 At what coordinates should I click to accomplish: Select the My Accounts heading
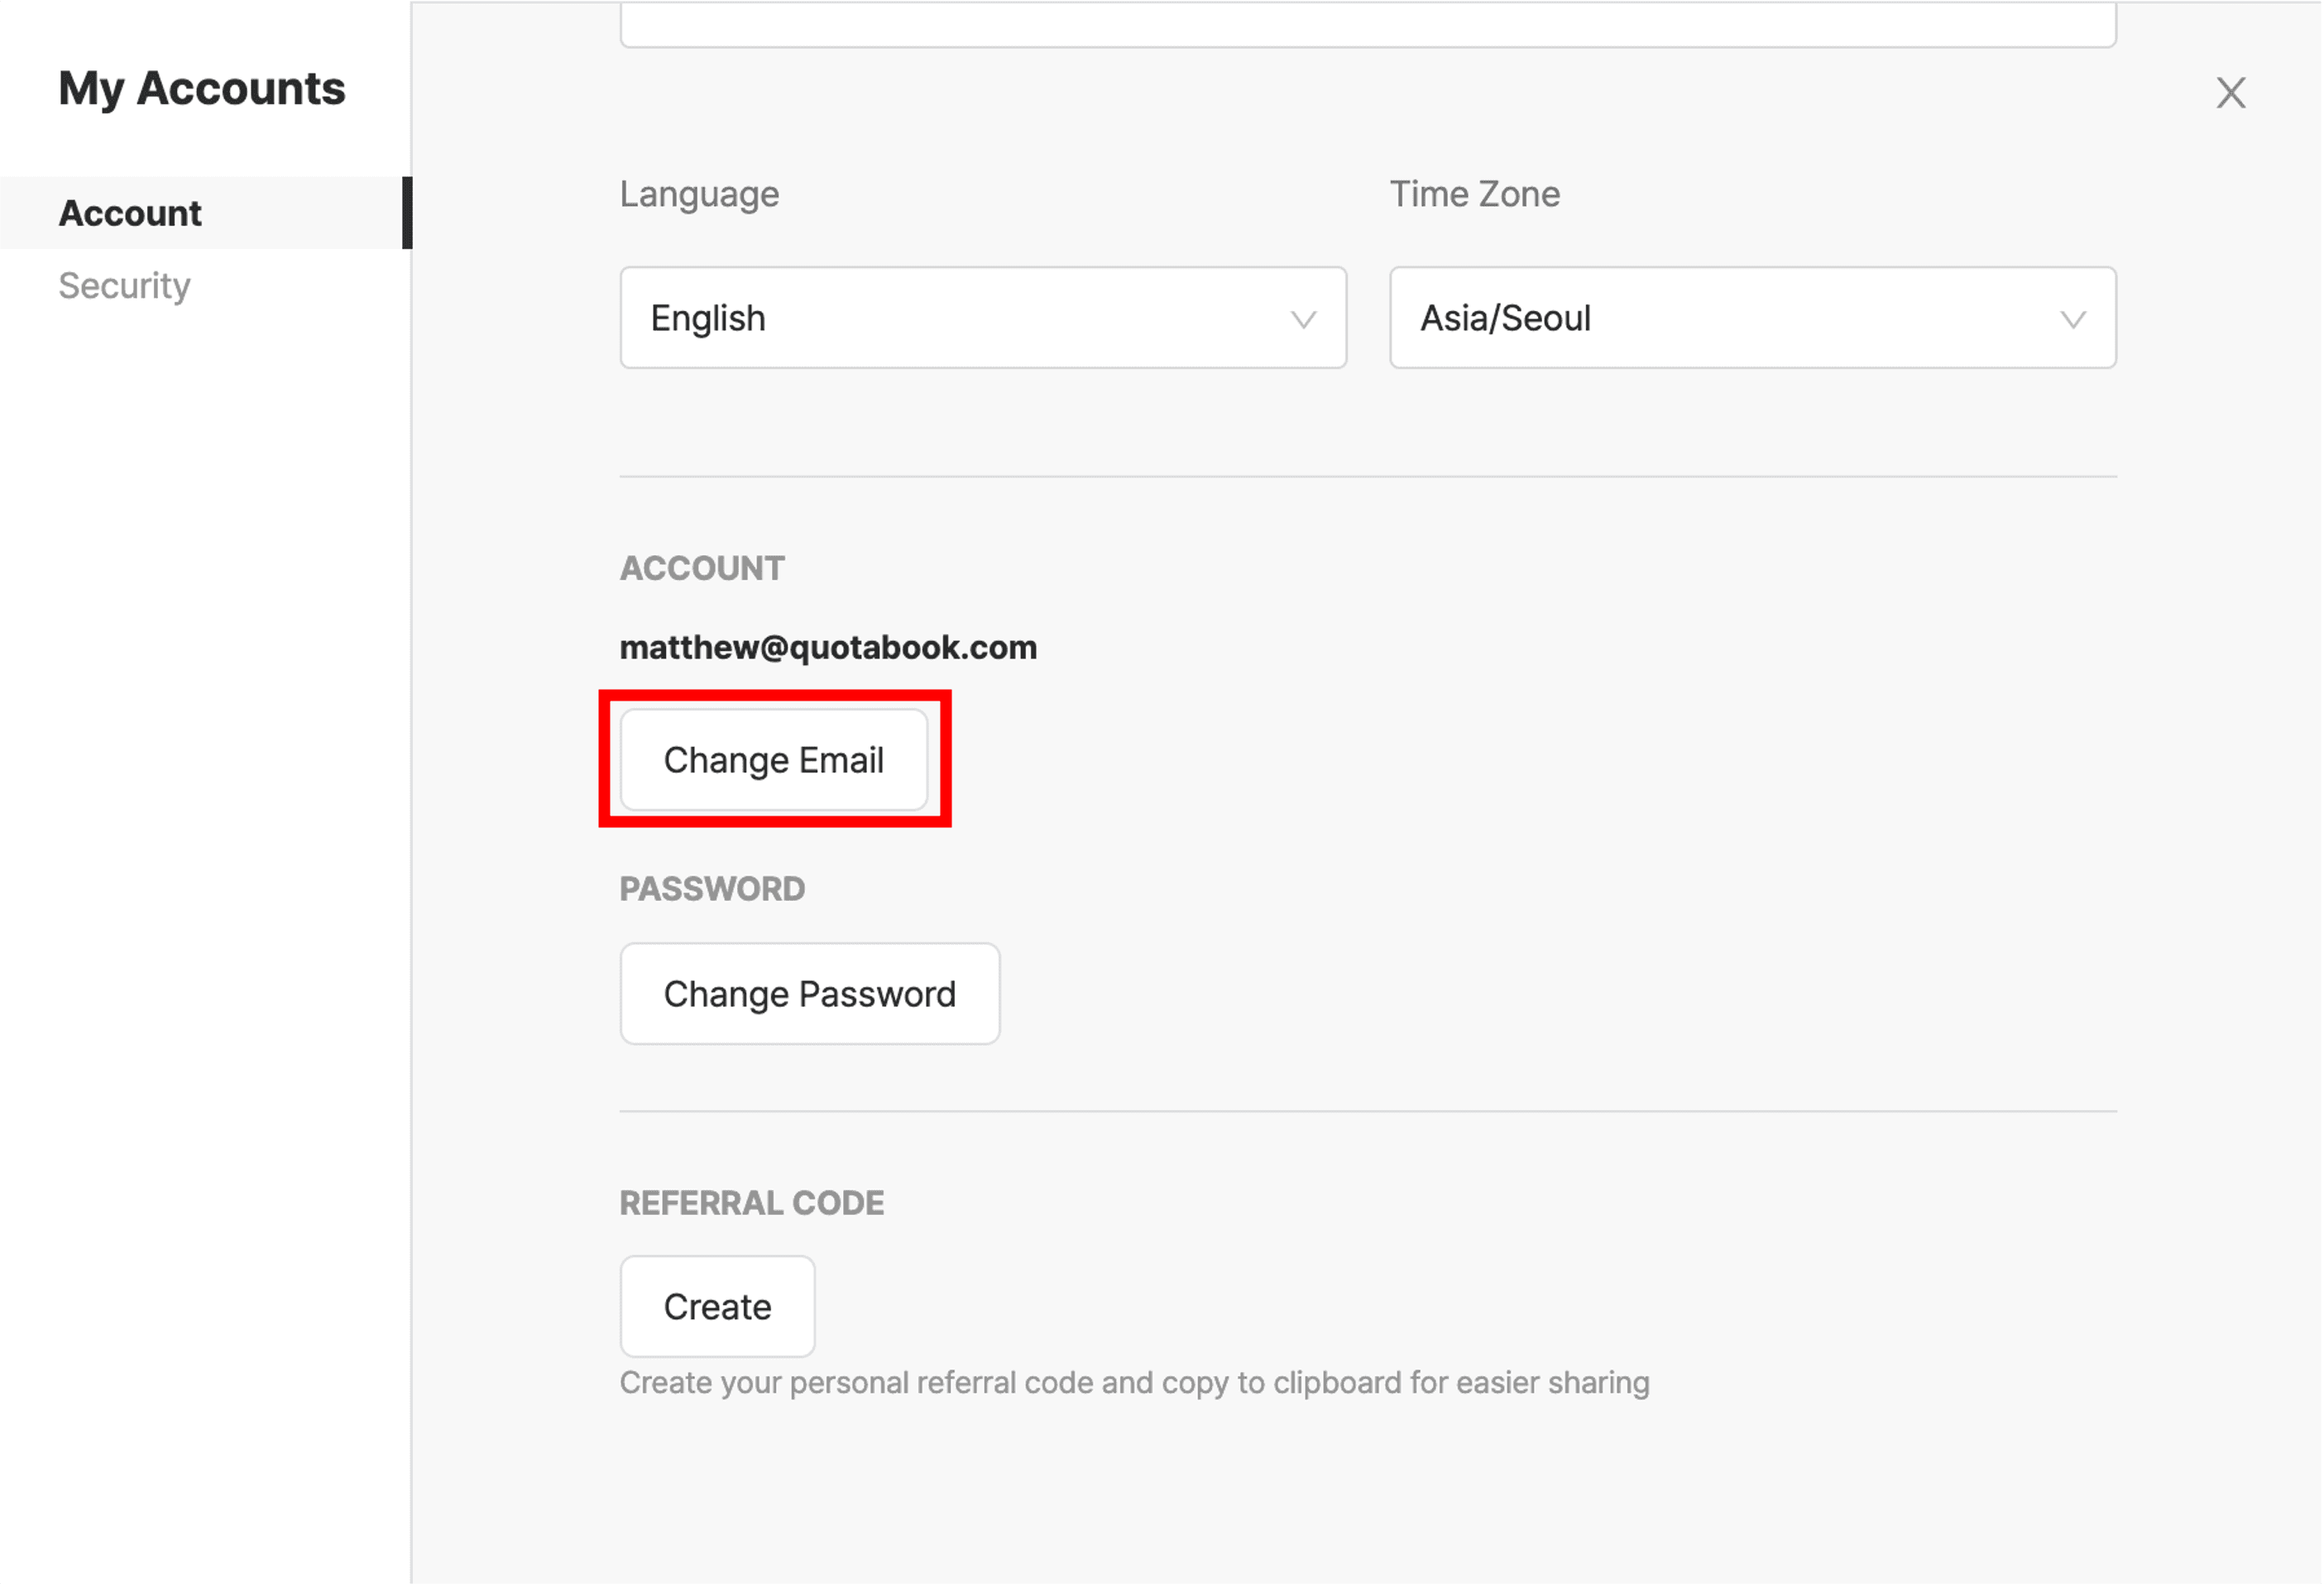click(x=202, y=88)
